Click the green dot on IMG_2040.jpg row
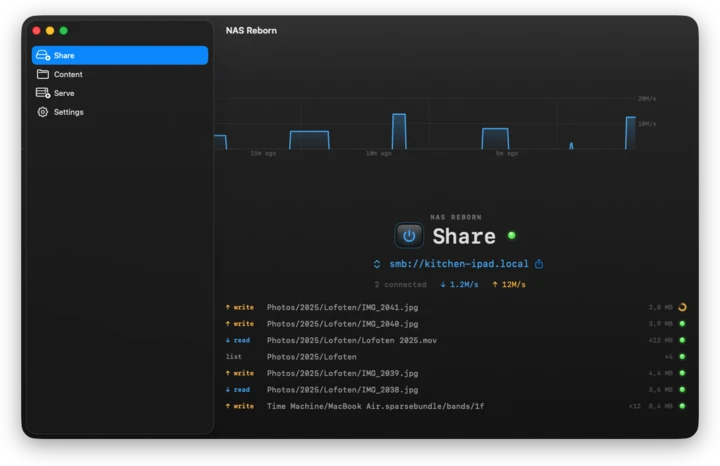720x466 pixels. (x=682, y=324)
